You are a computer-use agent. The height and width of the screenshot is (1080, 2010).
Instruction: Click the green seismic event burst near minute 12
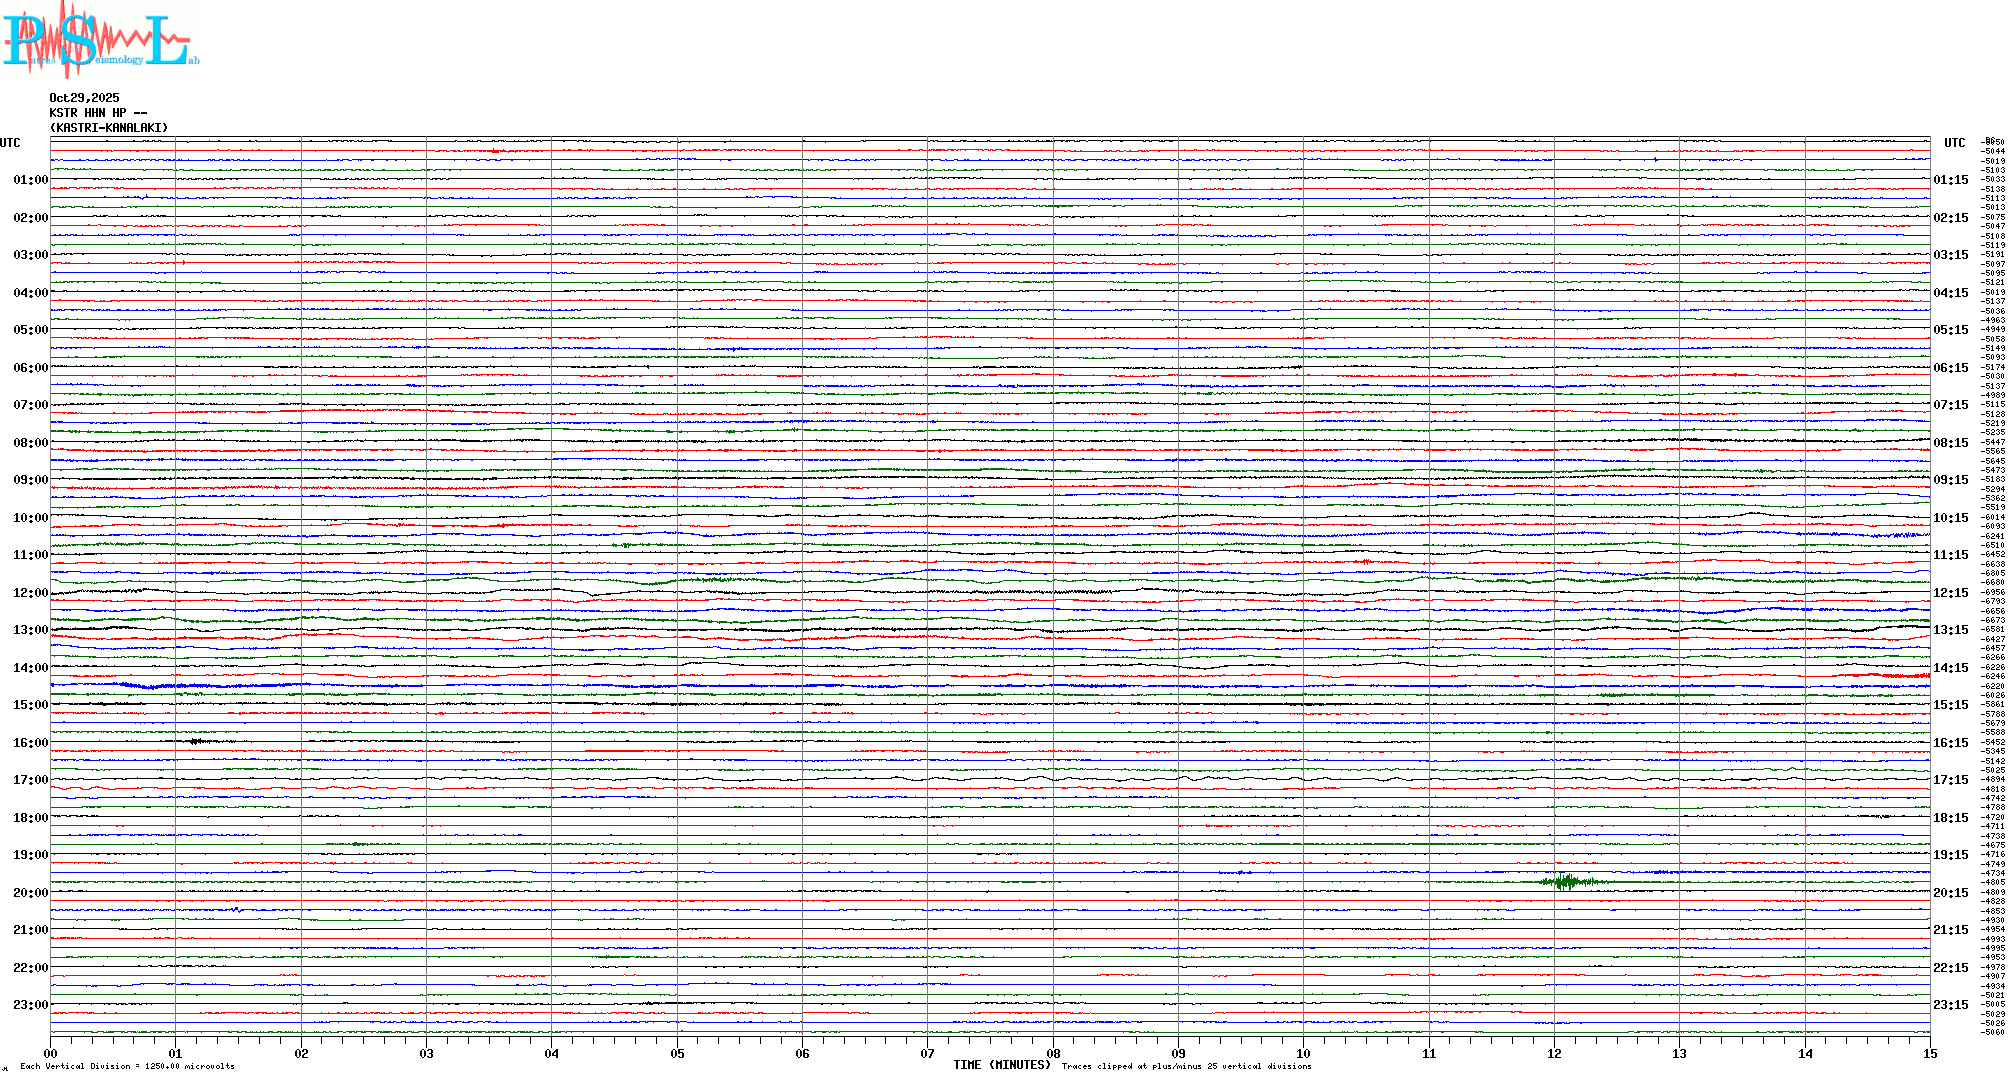pos(1566,882)
